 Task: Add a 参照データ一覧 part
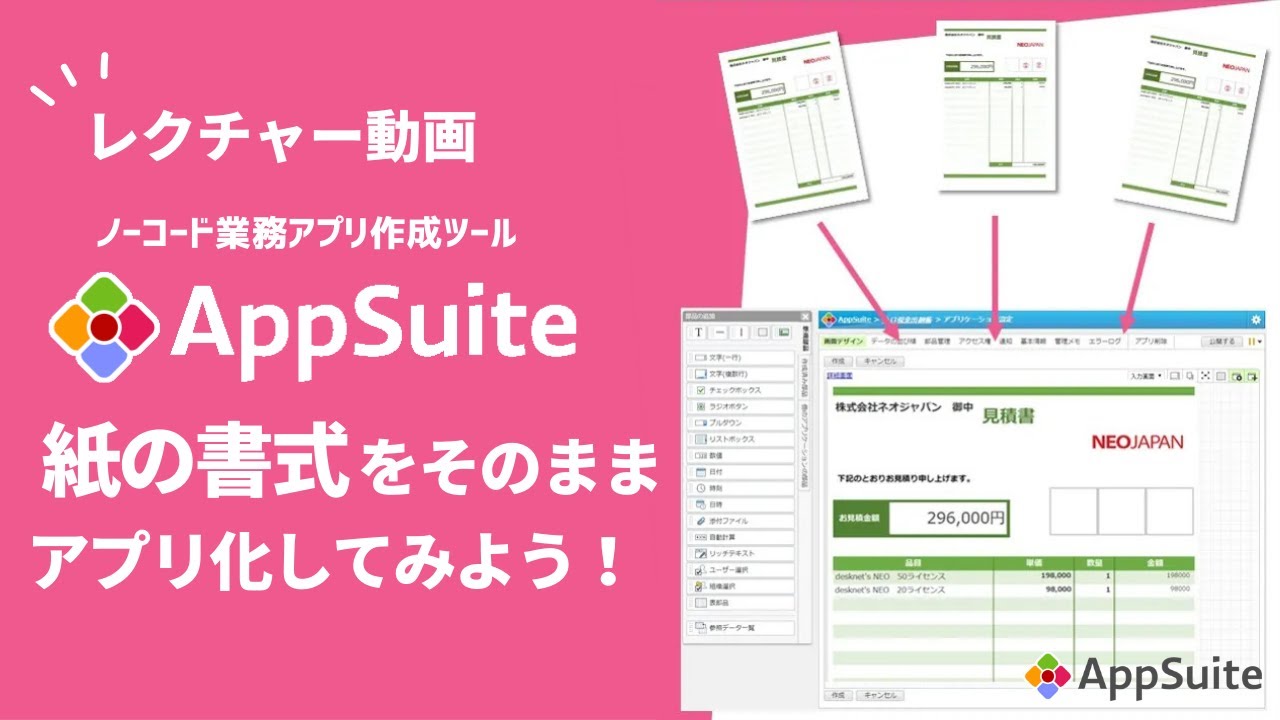tap(741, 628)
